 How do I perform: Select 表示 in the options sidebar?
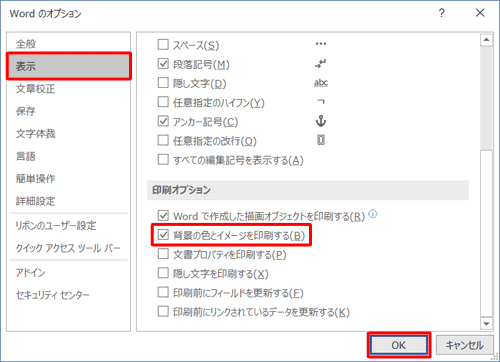(x=69, y=66)
